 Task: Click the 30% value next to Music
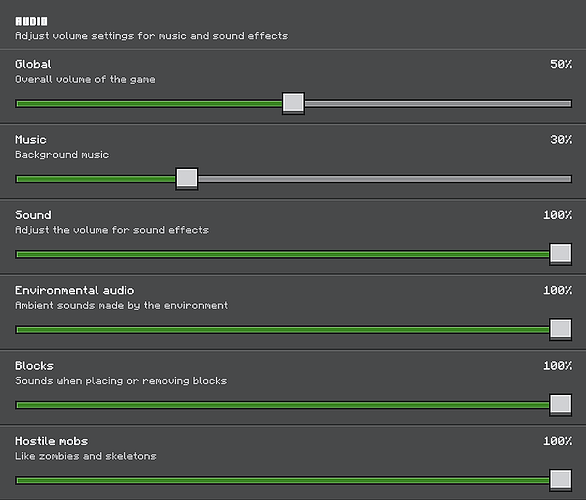tap(561, 139)
